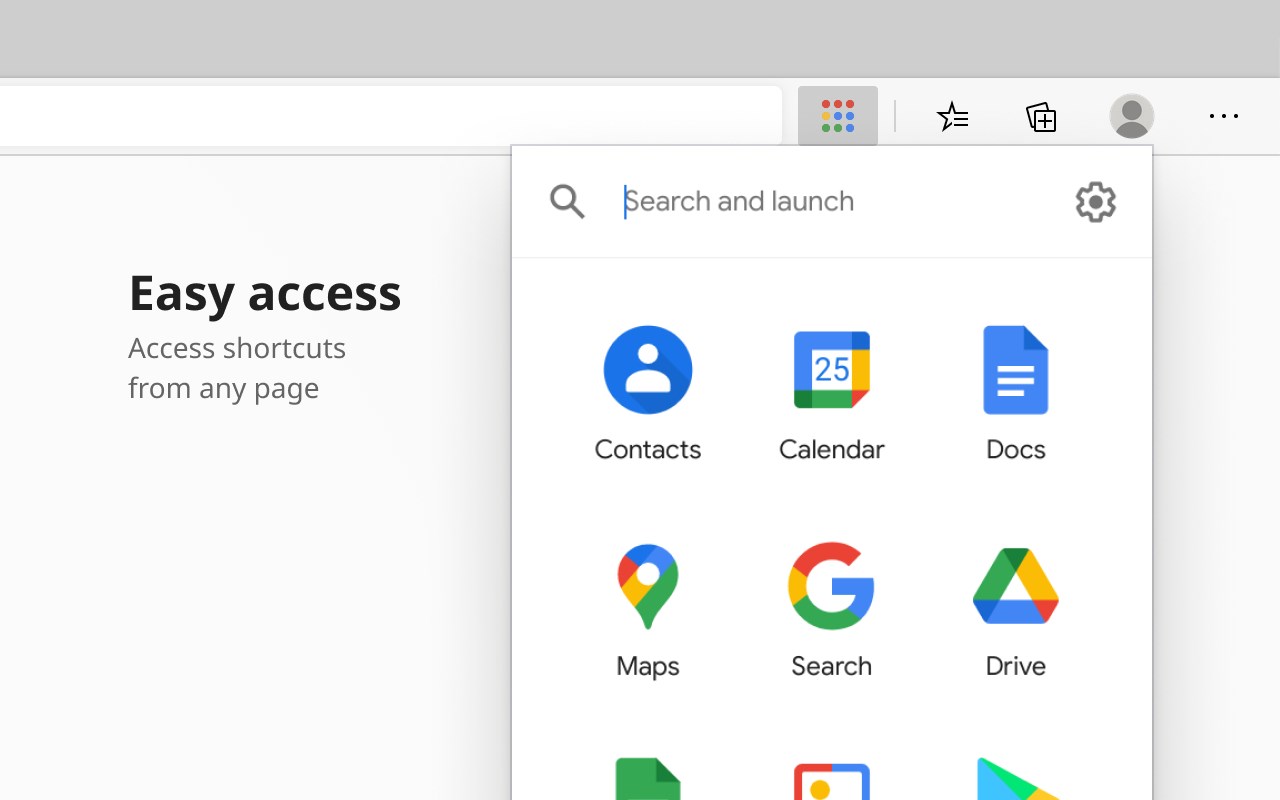Open the green Sheets icon at the bottom
Screen dimensions: 1280x800
coord(648,779)
